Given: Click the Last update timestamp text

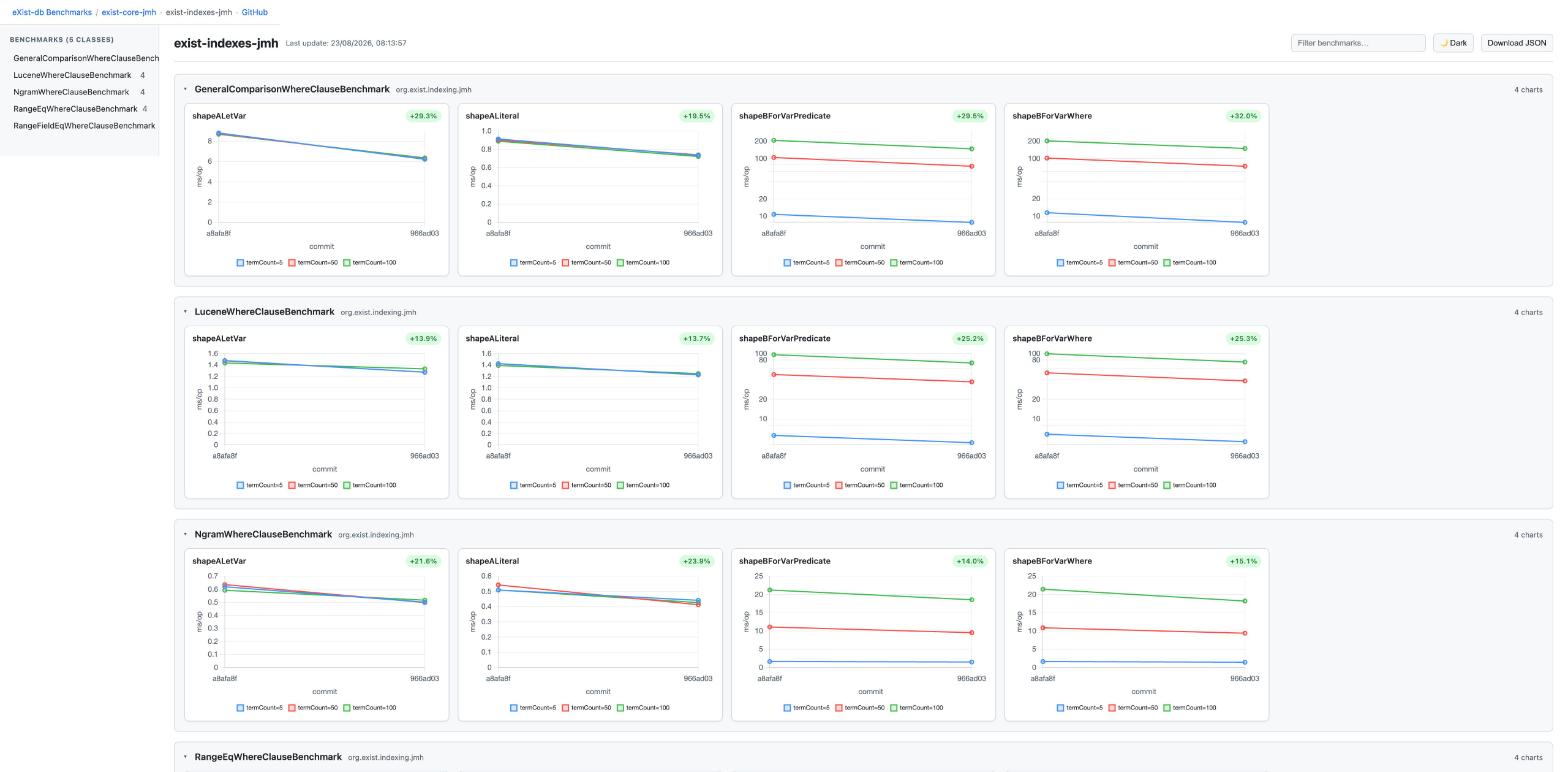Looking at the screenshot, I should click(346, 43).
